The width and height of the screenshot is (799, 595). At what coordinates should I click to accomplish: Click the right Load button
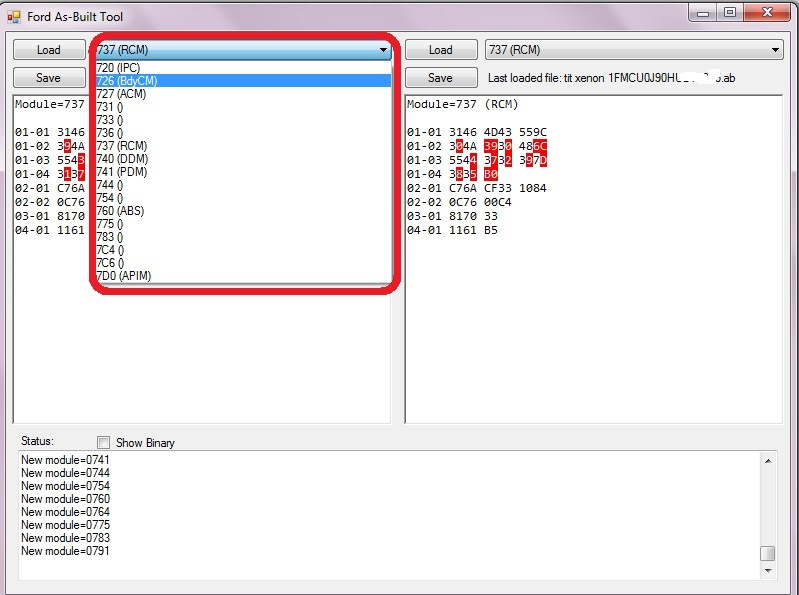(441, 50)
